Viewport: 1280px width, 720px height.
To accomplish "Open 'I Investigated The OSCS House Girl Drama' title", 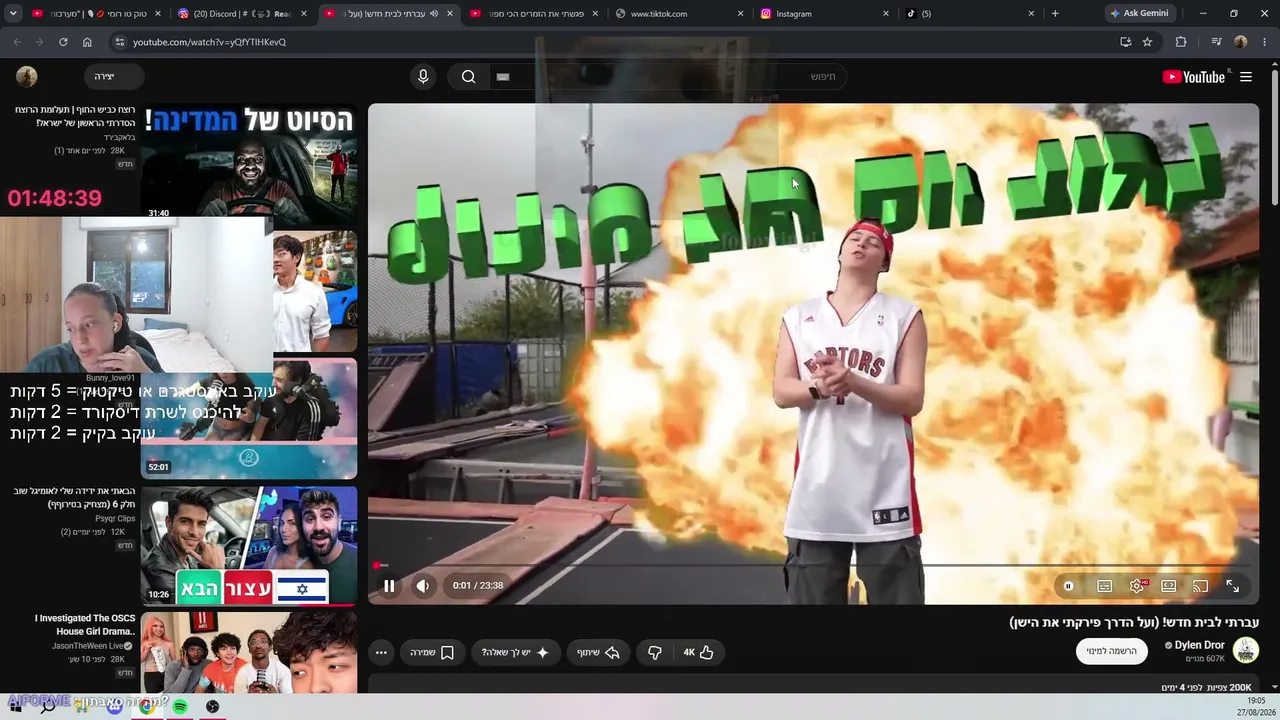I will coord(85,625).
